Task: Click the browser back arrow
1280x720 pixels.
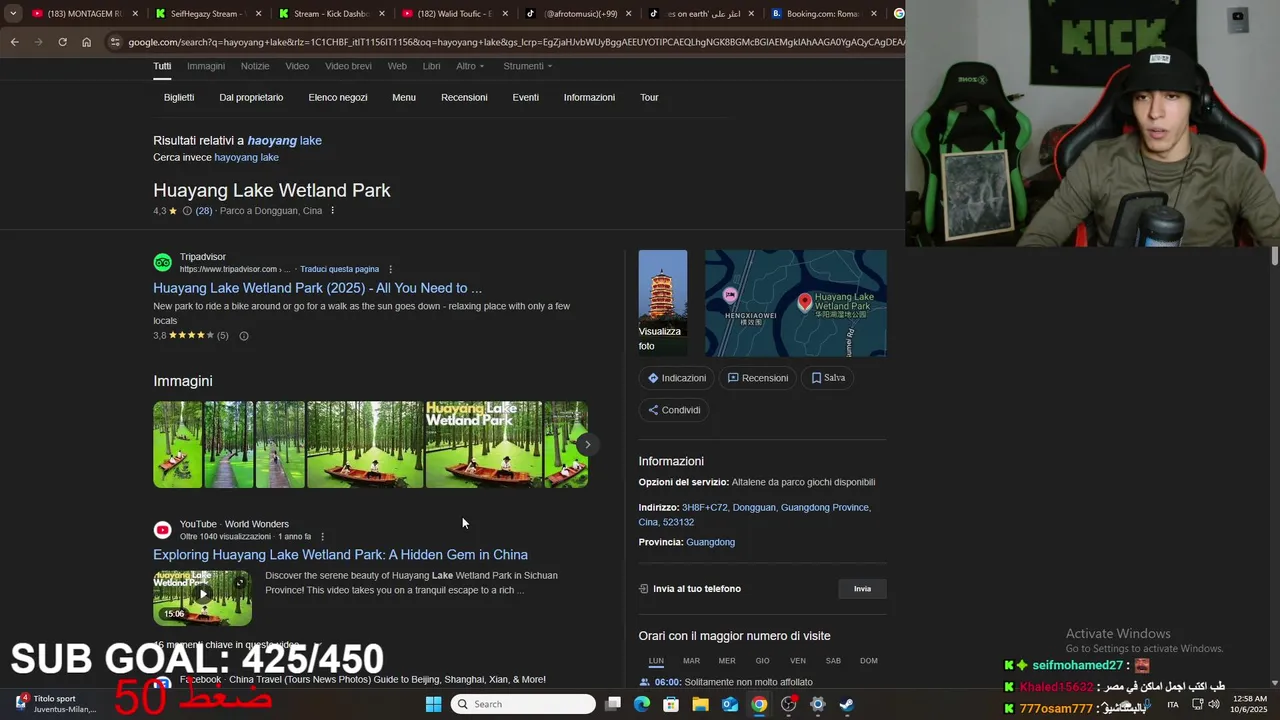Action: pos(14,42)
